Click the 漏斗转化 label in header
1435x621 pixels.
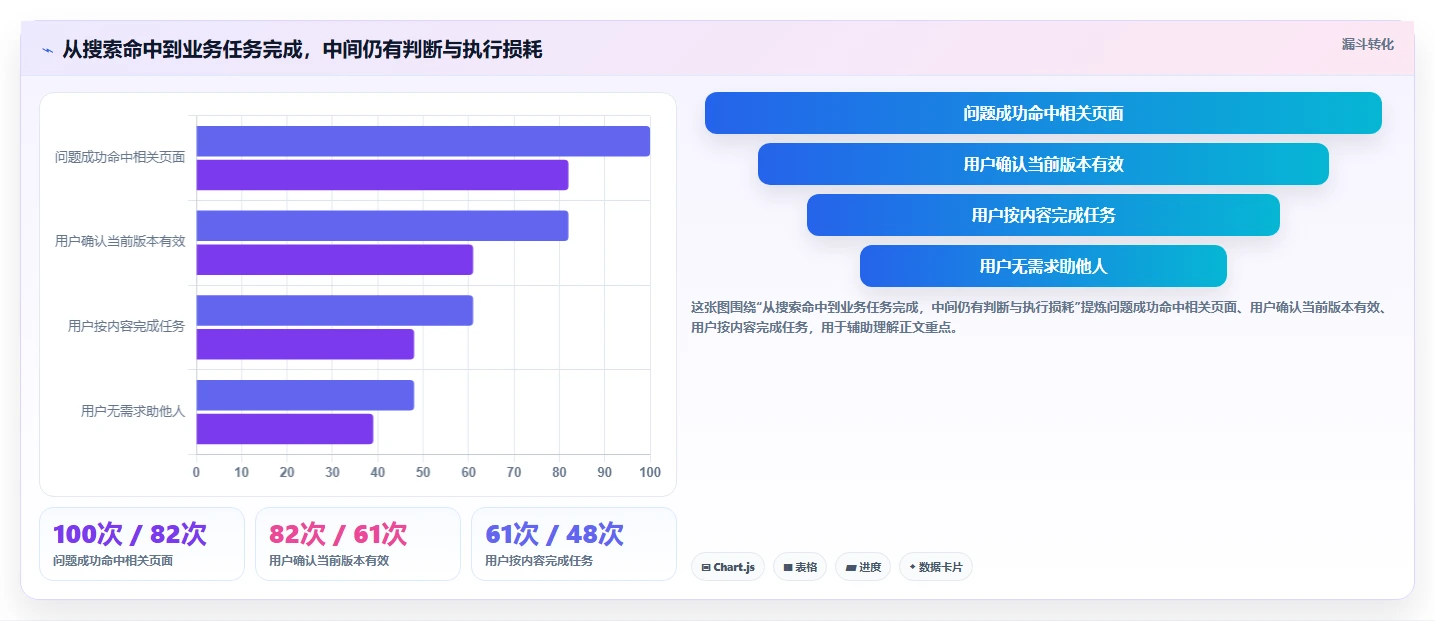[1367, 44]
